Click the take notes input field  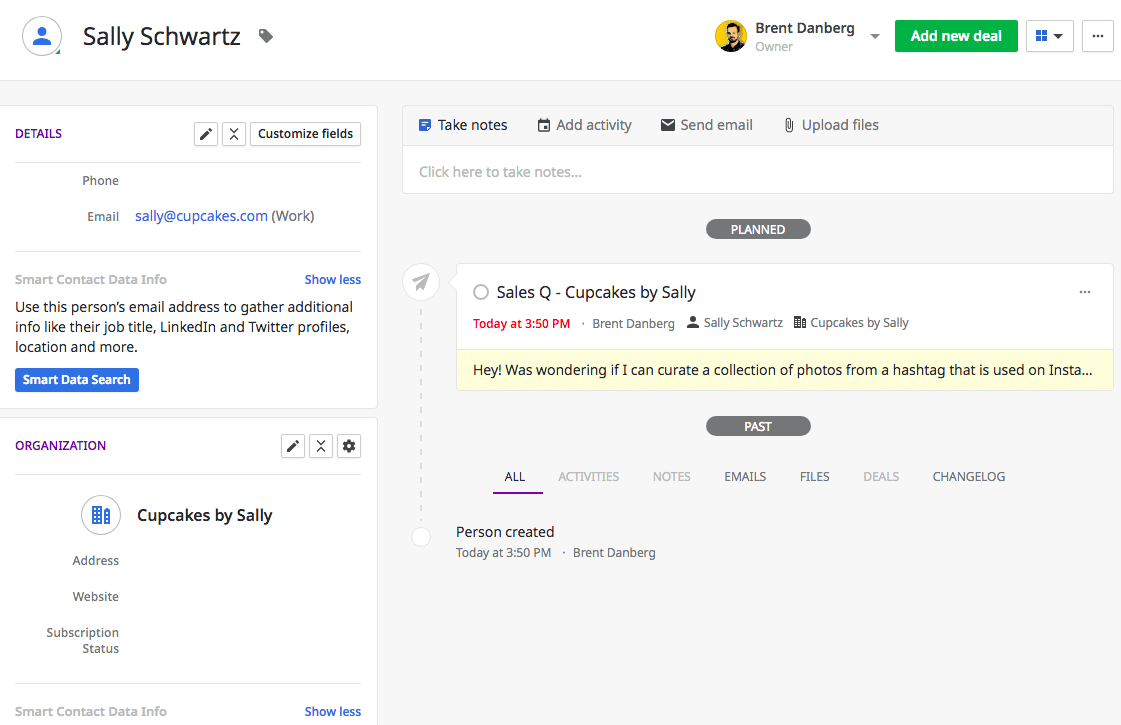757,172
